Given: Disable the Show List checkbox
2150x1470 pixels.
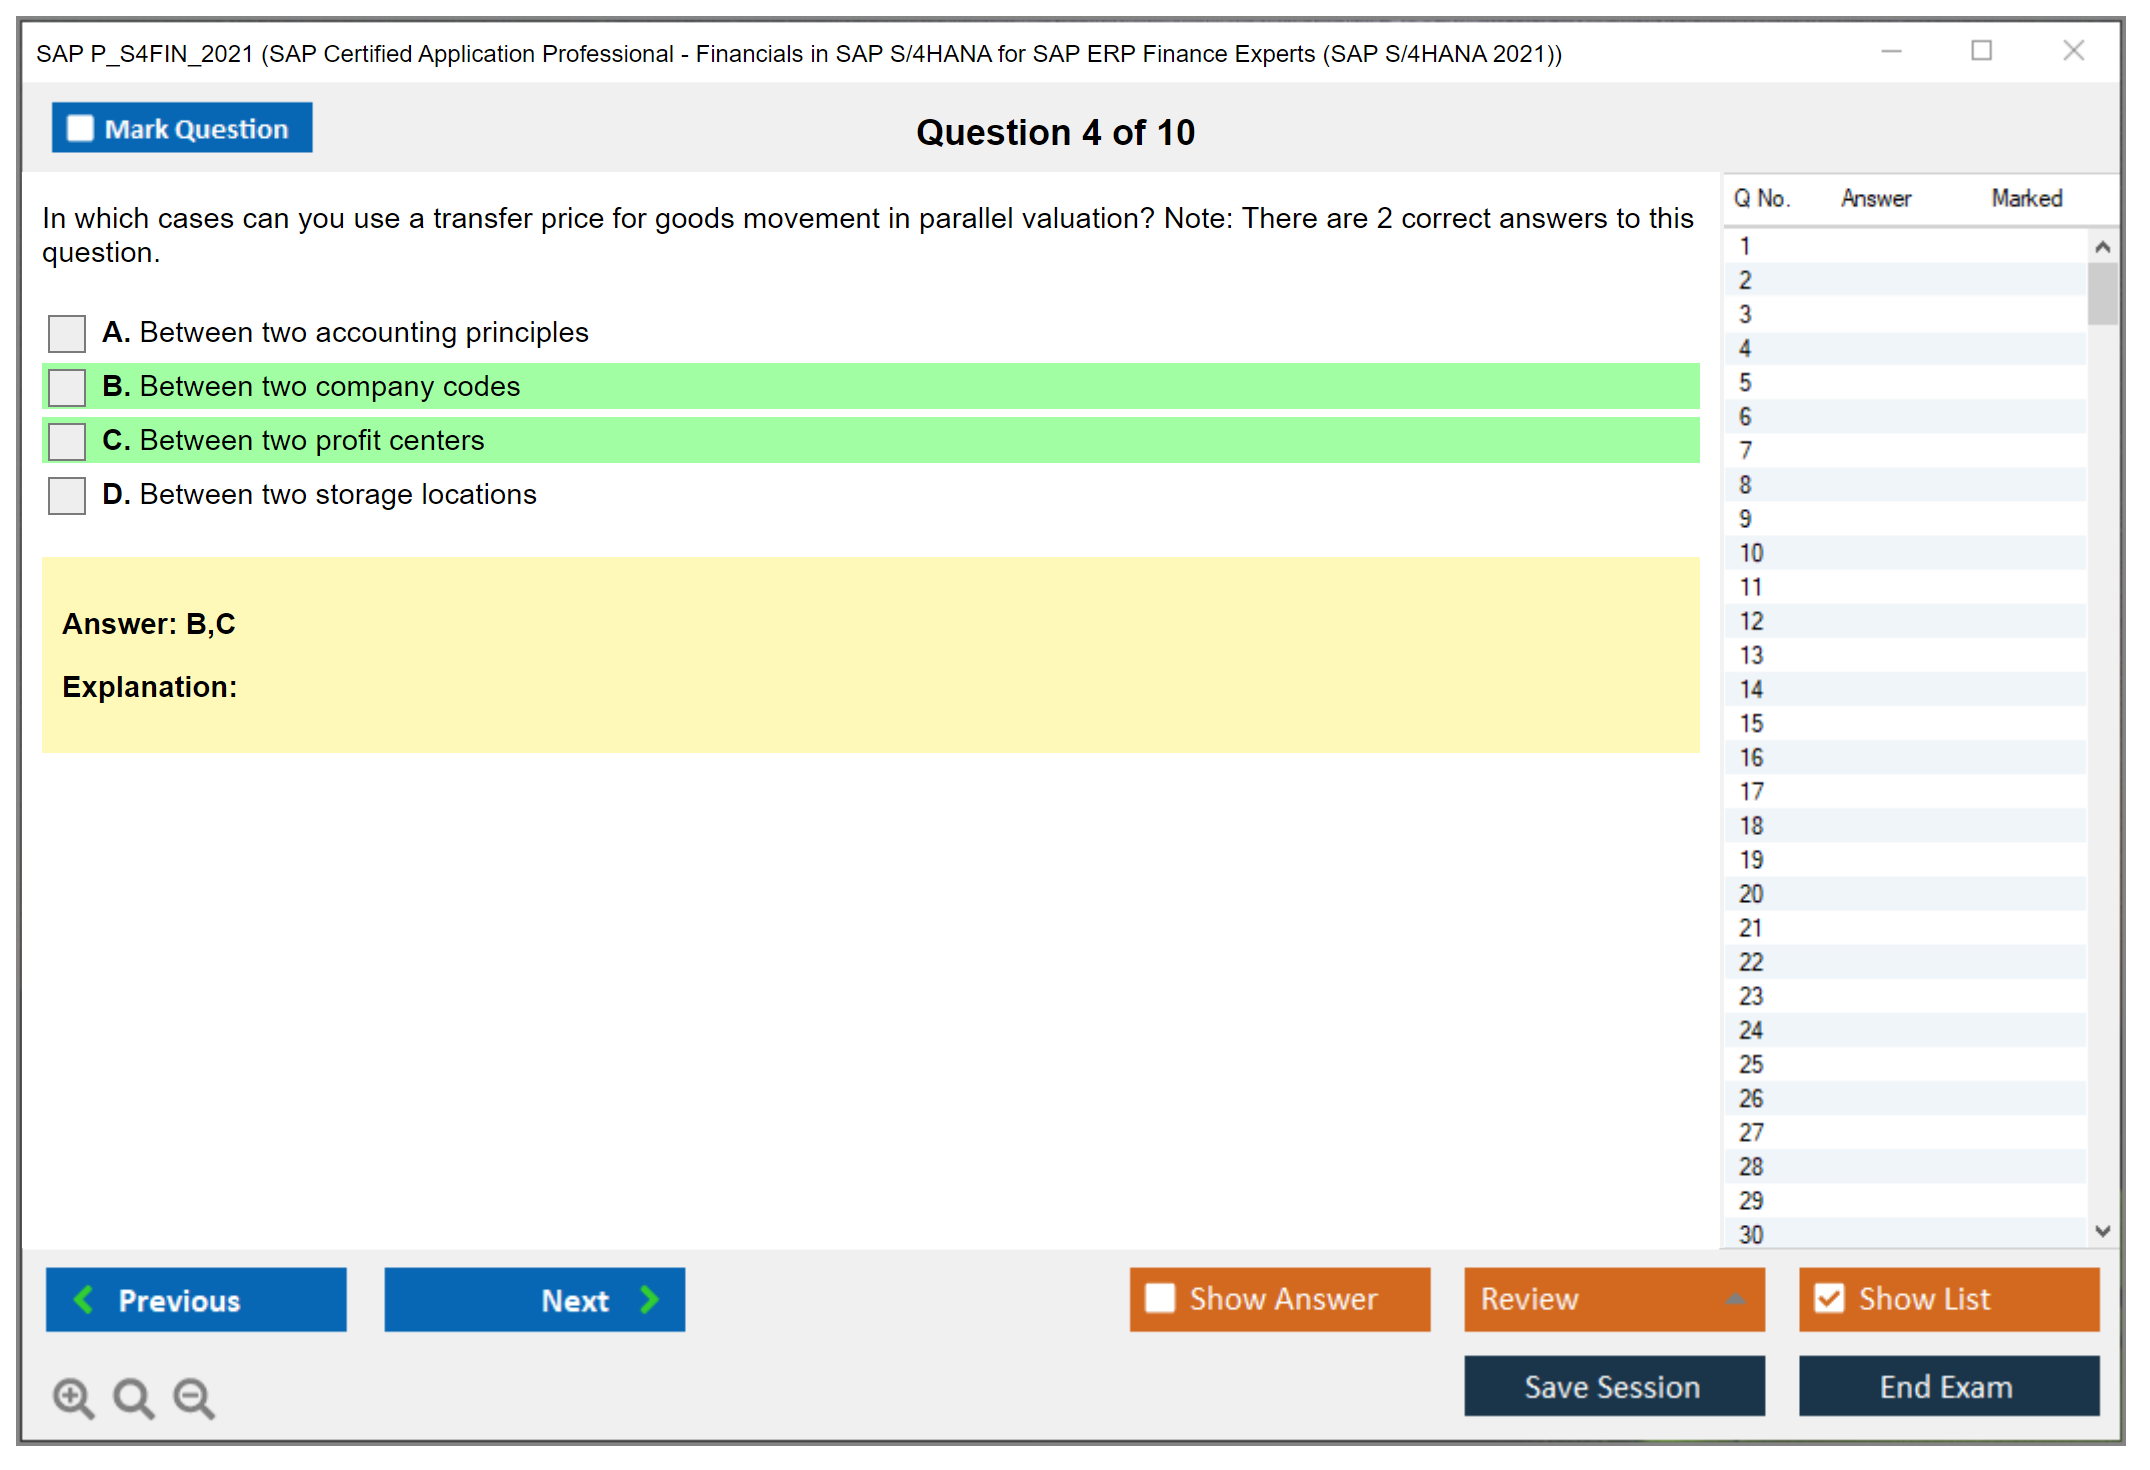Looking at the screenshot, I should tap(1829, 1298).
